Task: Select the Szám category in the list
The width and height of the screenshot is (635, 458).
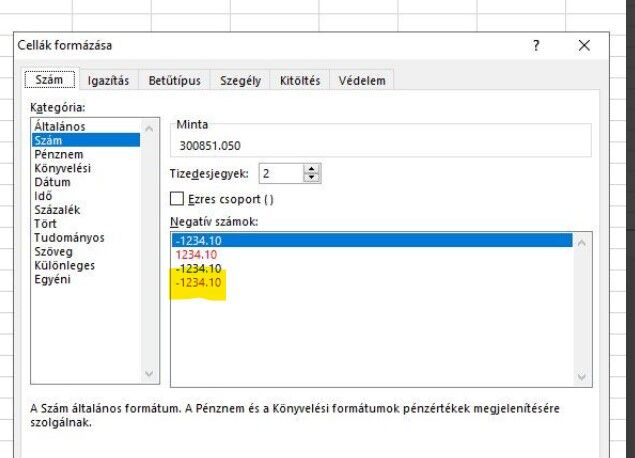Action: click(86, 140)
